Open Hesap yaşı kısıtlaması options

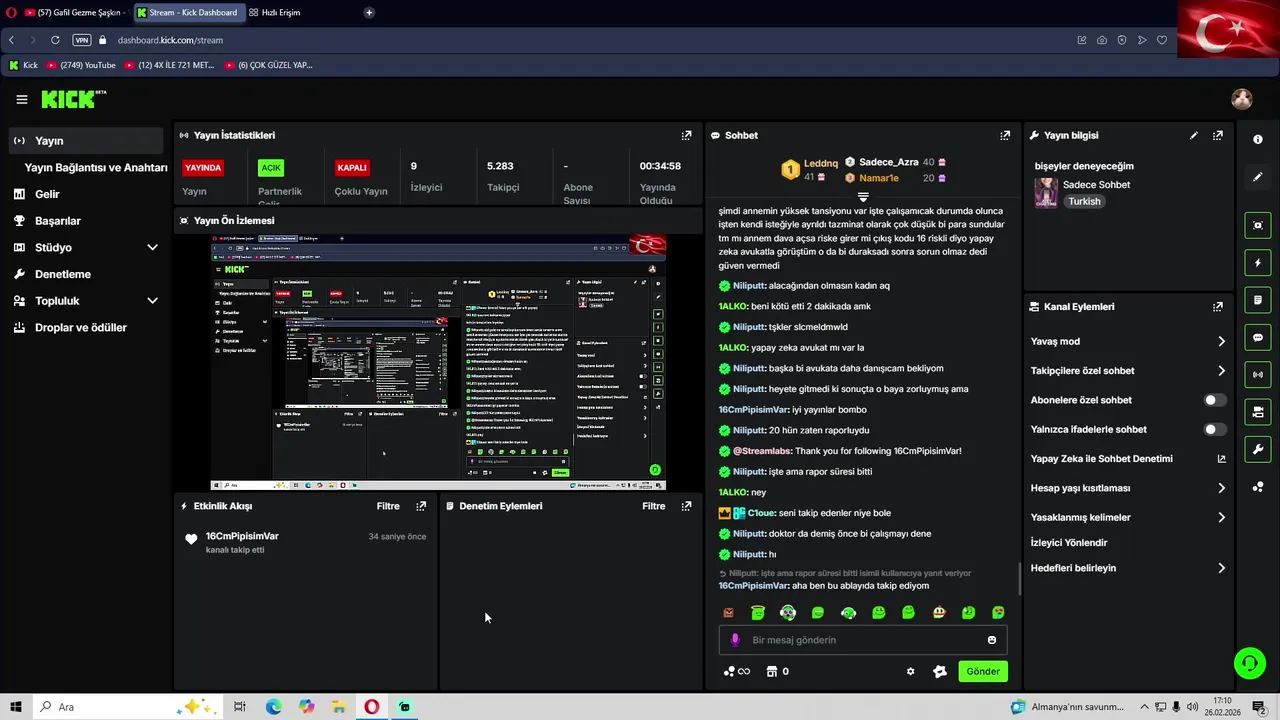click(x=1128, y=488)
